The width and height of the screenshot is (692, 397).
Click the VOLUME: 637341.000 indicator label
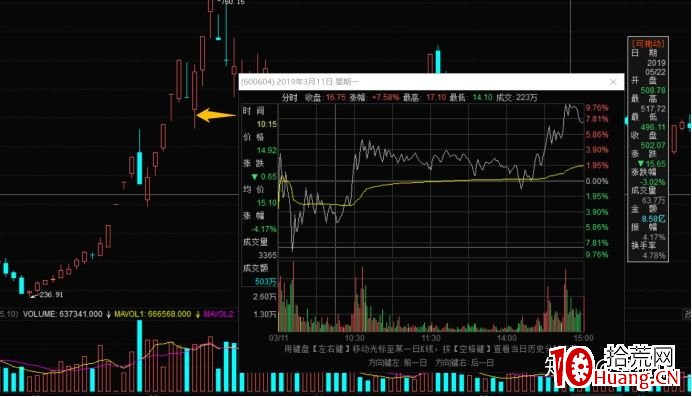(62, 314)
